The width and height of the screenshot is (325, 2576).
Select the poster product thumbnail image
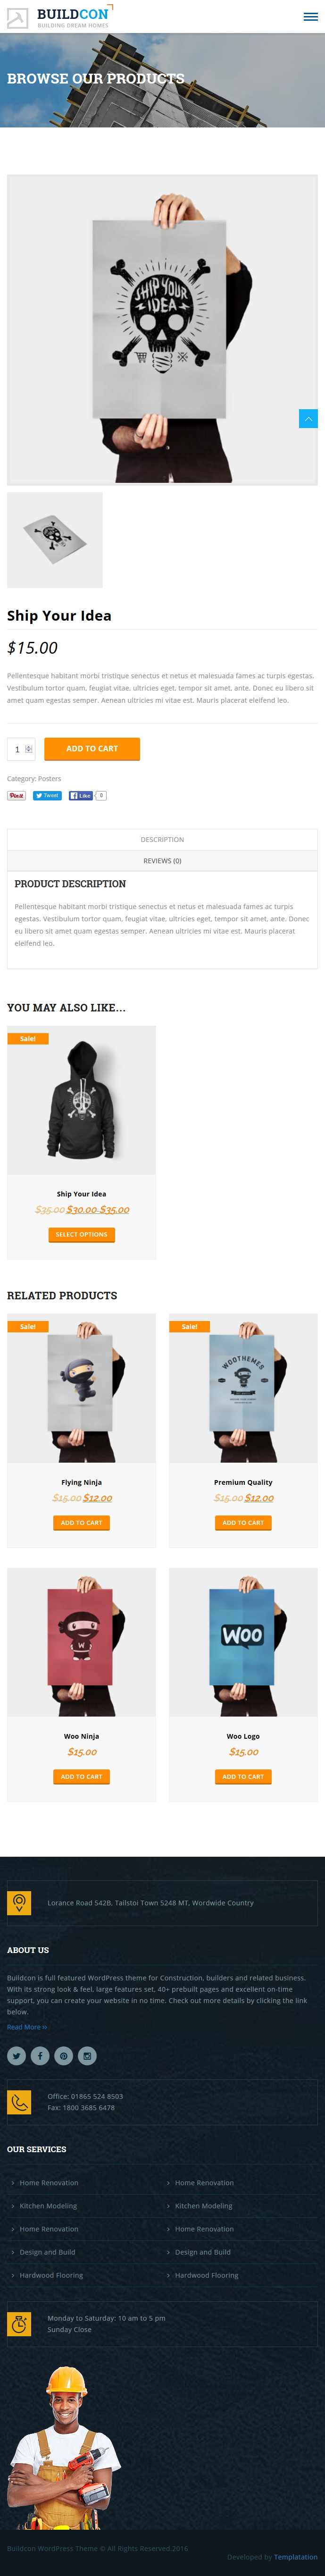pyautogui.click(x=55, y=540)
